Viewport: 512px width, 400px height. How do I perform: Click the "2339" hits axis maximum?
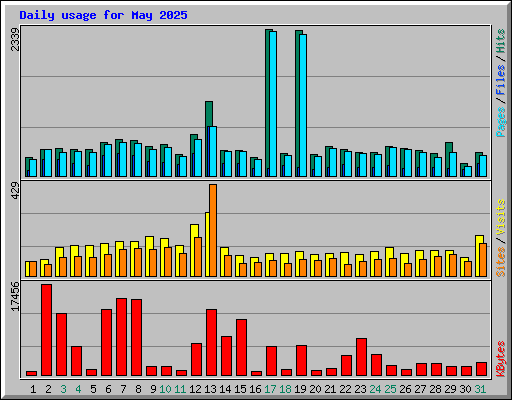[x=15, y=40]
